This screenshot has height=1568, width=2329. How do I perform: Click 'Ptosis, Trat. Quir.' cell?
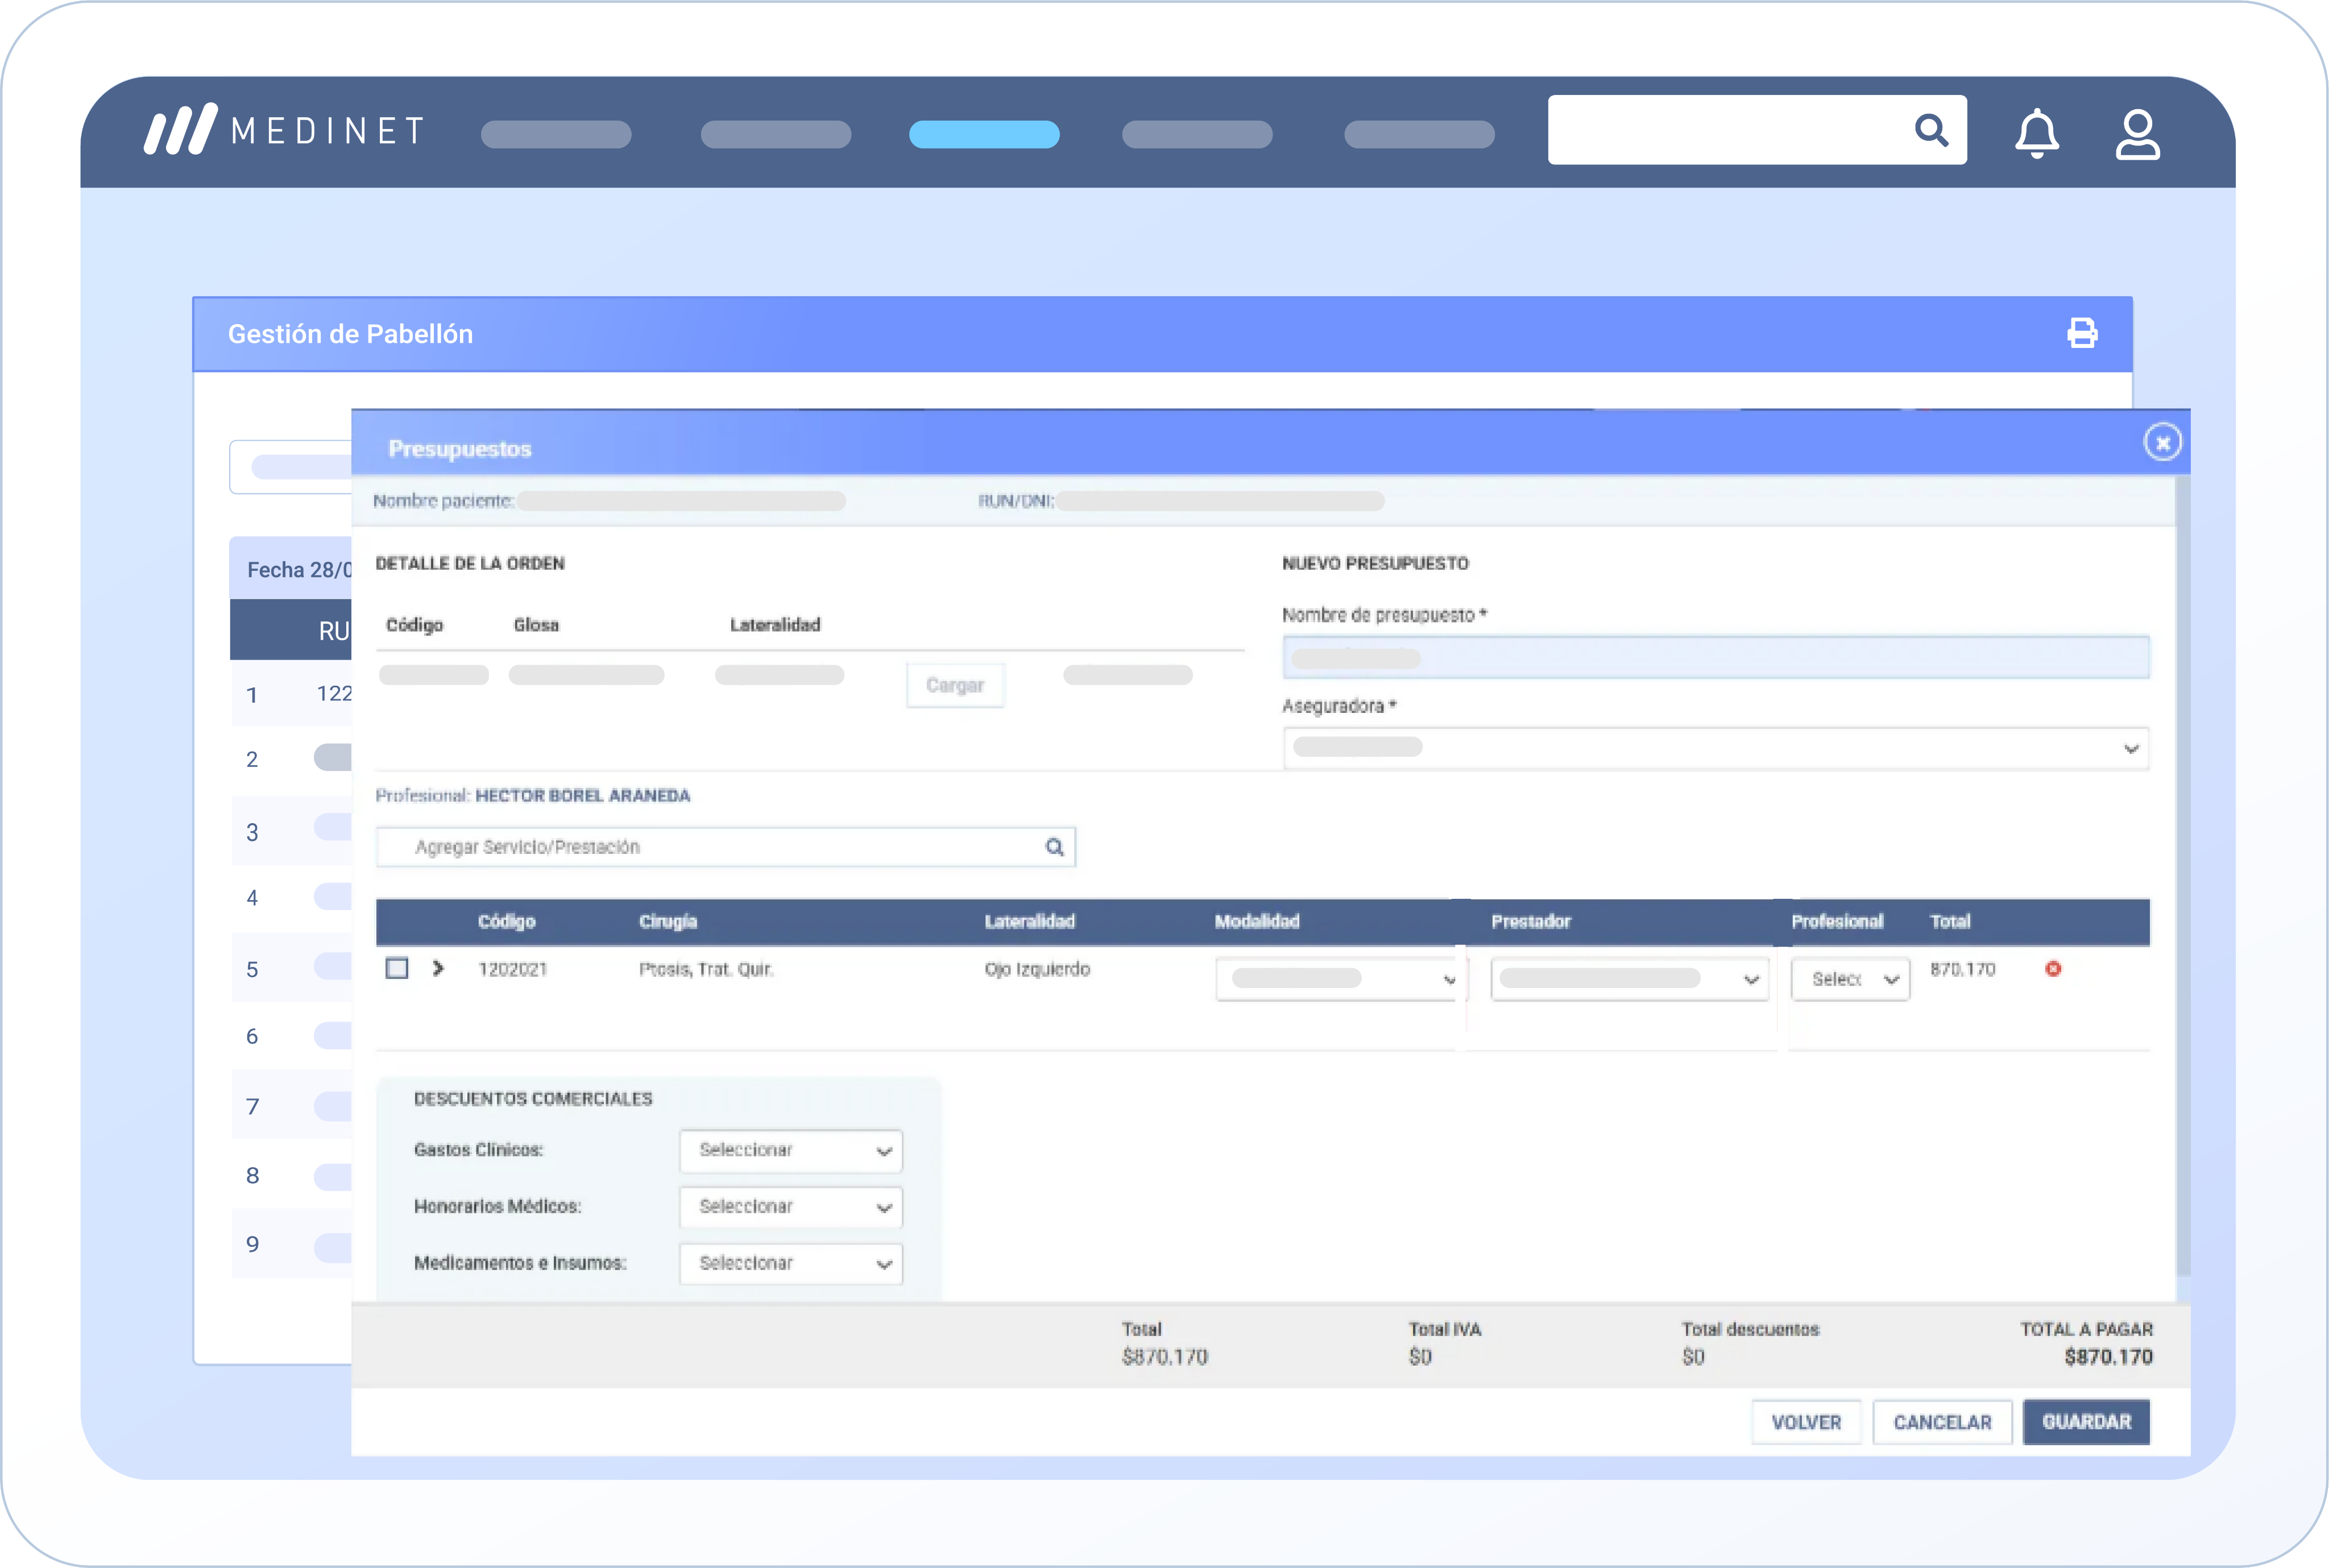pyautogui.click(x=707, y=969)
